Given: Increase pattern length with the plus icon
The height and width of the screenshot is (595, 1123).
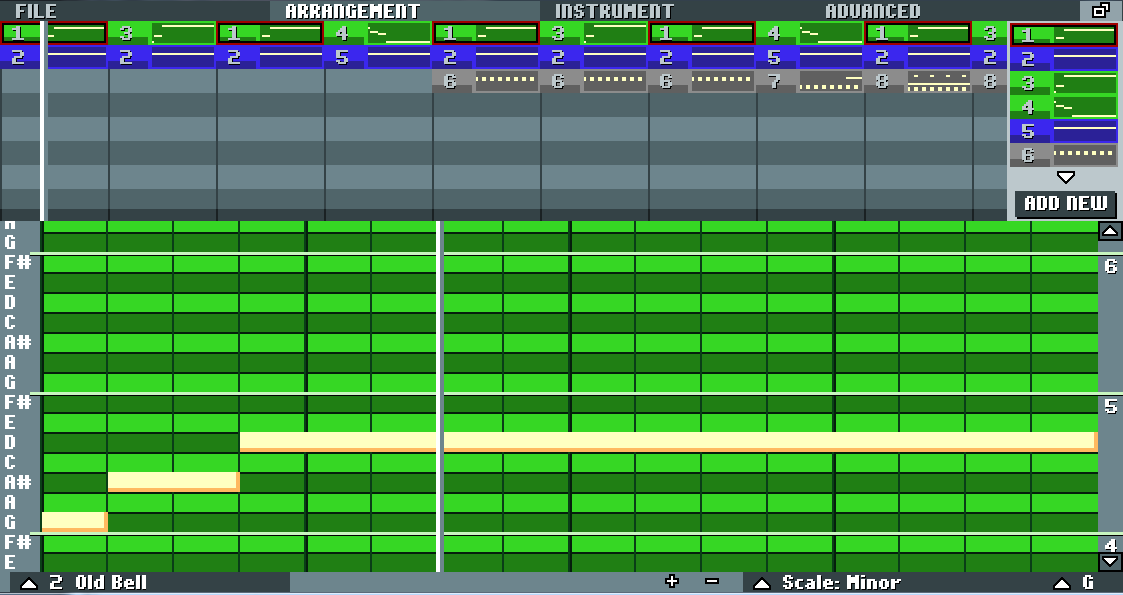Looking at the screenshot, I should [x=671, y=581].
